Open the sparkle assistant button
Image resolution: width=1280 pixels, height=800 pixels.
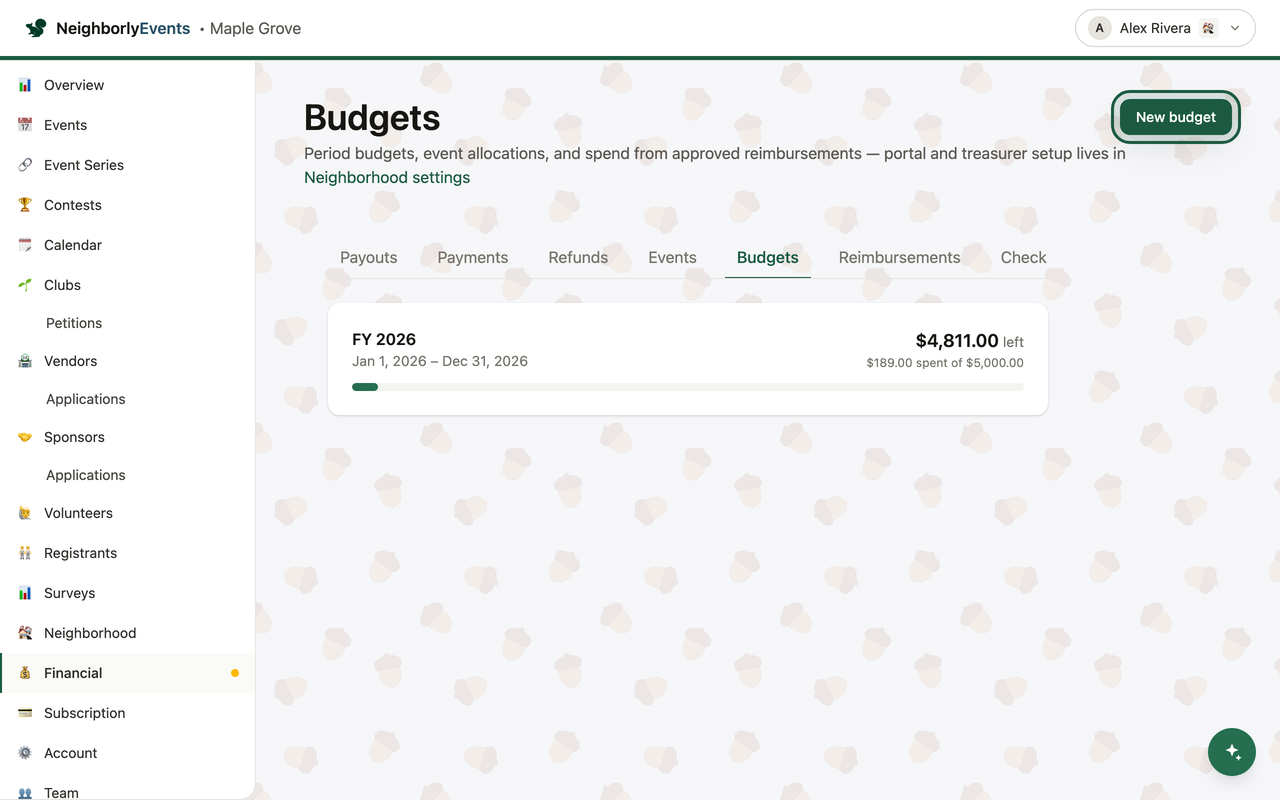(1232, 752)
